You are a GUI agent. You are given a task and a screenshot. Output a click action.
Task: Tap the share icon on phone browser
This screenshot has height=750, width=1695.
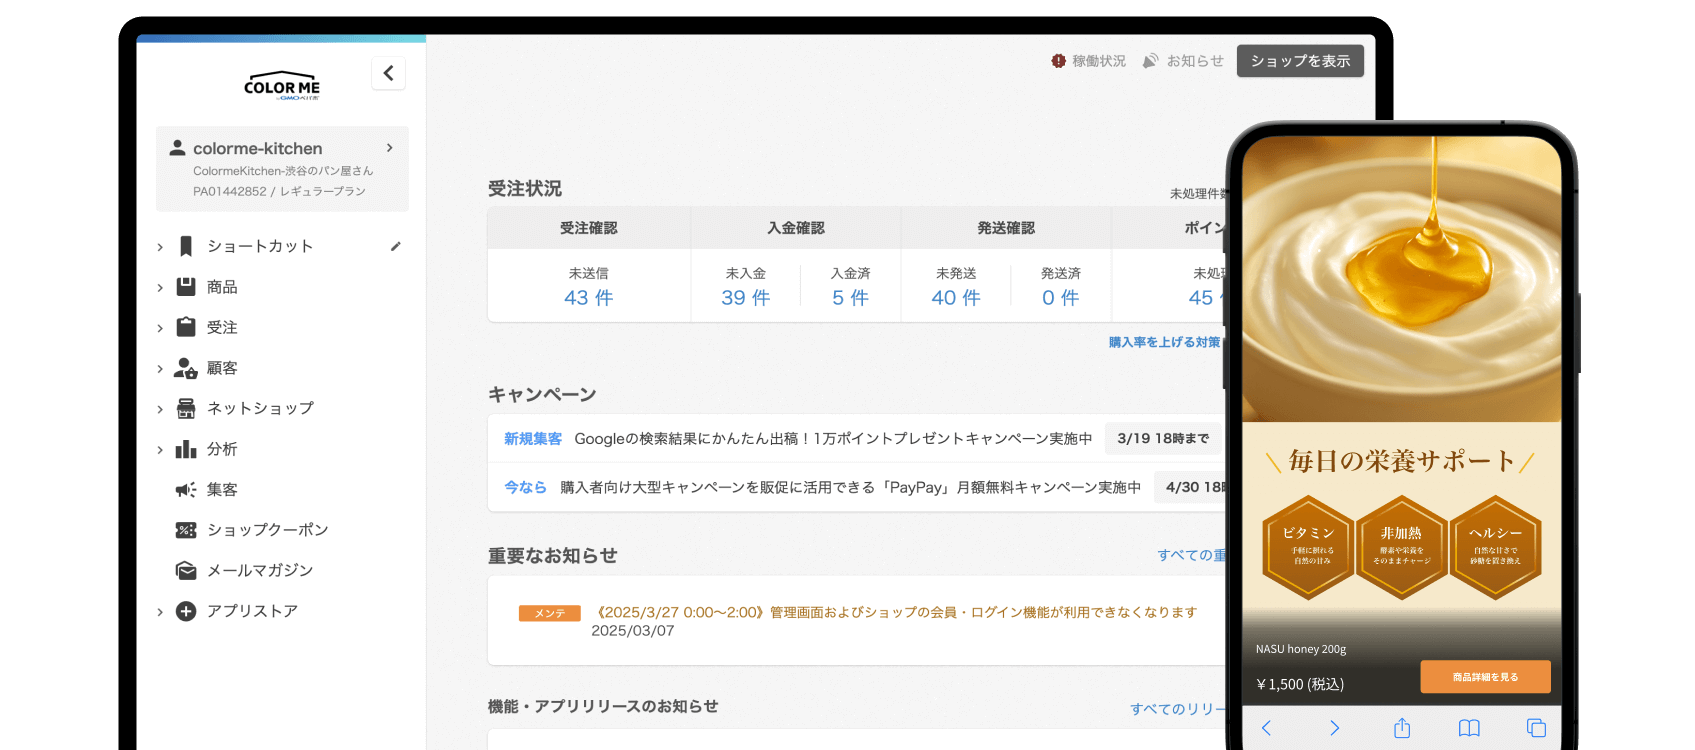click(1402, 728)
